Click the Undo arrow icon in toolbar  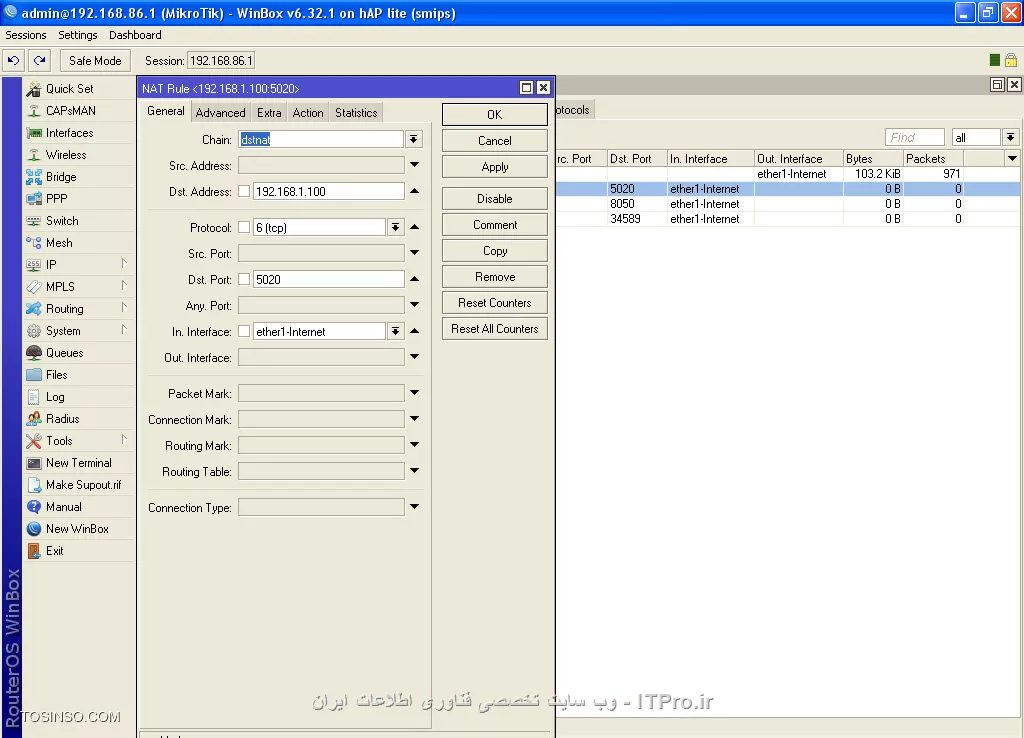point(14,61)
